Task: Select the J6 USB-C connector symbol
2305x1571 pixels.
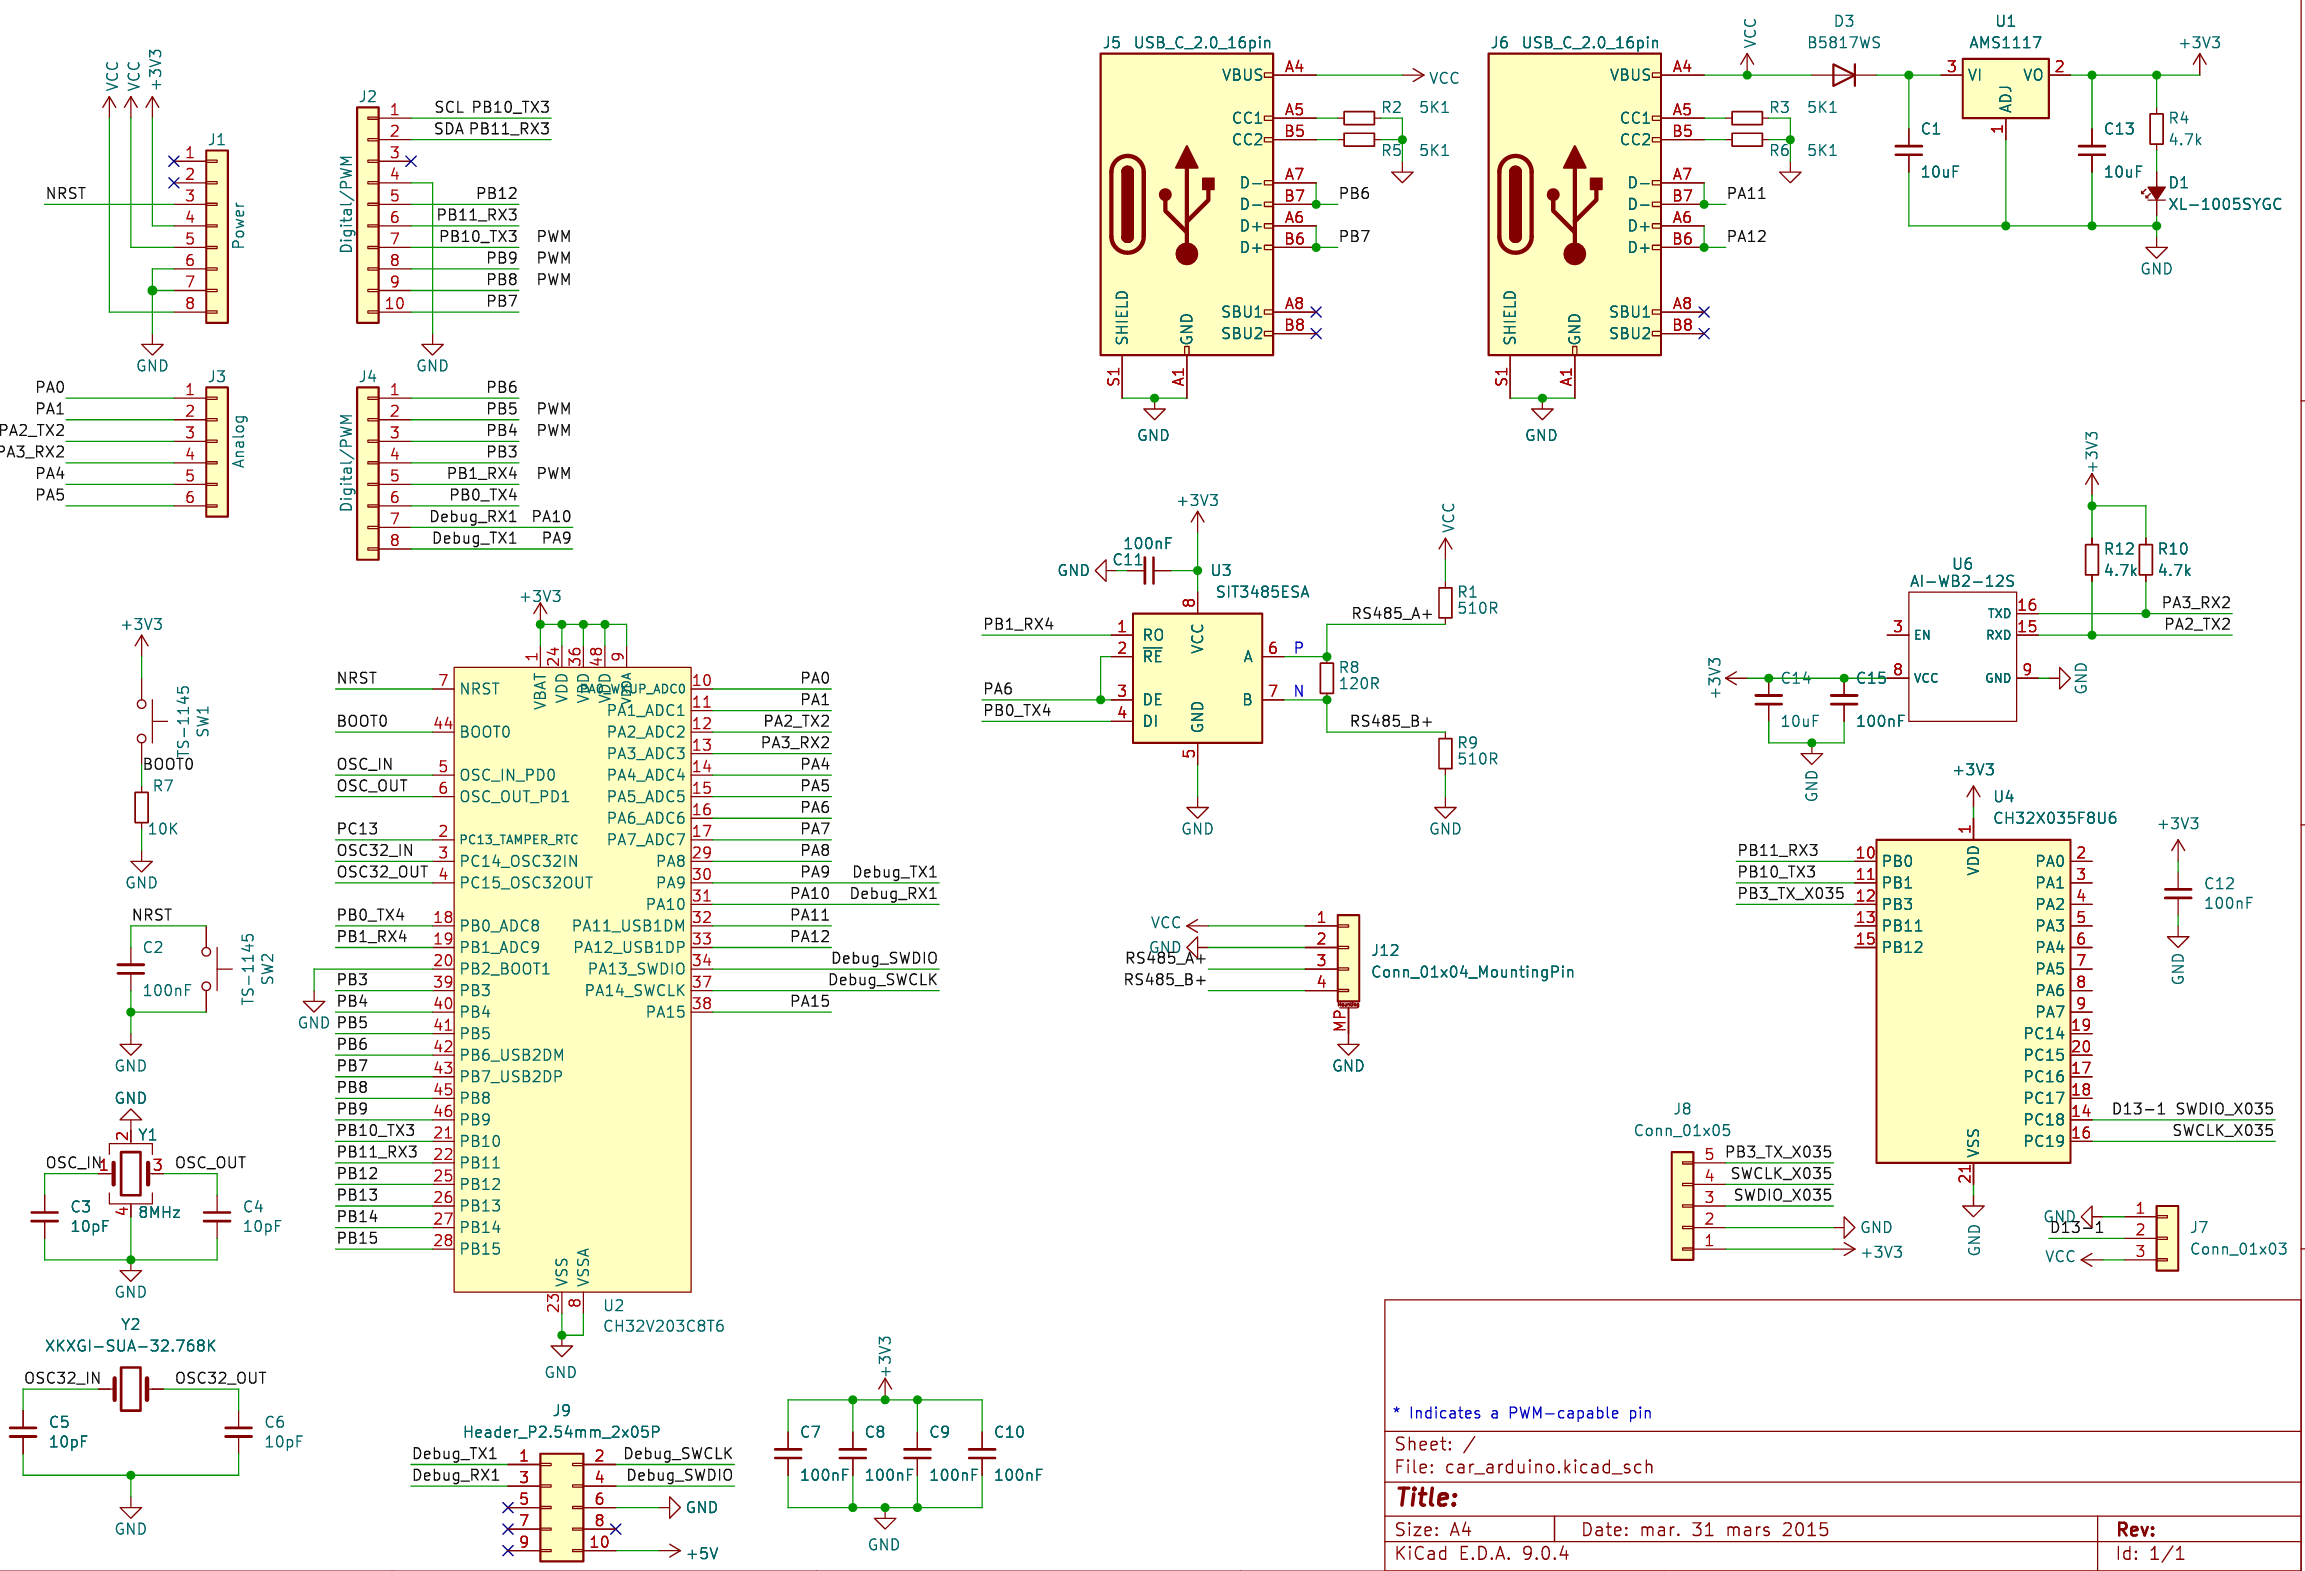Action: click(x=1574, y=204)
